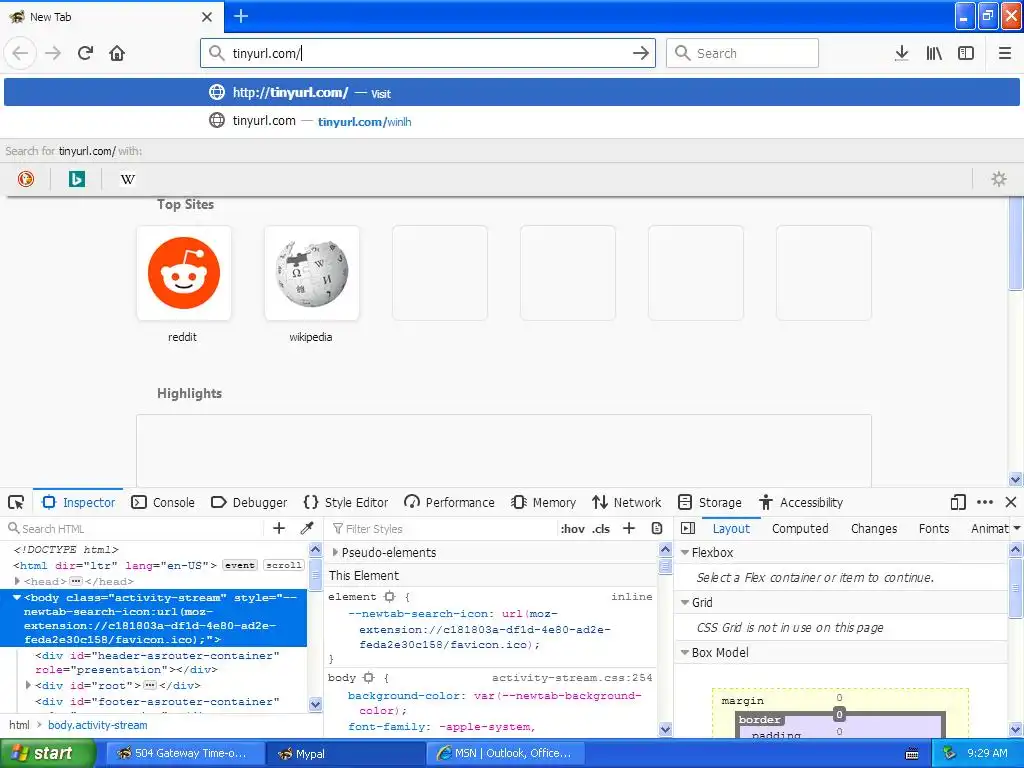Open the Library bookmarks menu
The width and height of the screenshot is (1024, 768).
tap(934, 53)
